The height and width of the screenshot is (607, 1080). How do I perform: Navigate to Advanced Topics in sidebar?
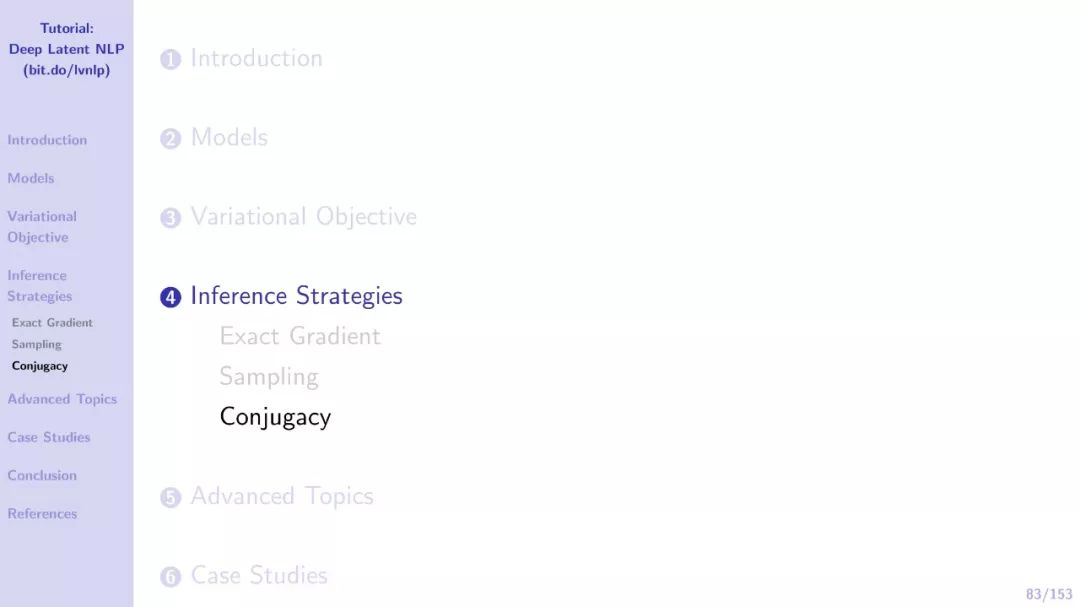click(62, 399)
